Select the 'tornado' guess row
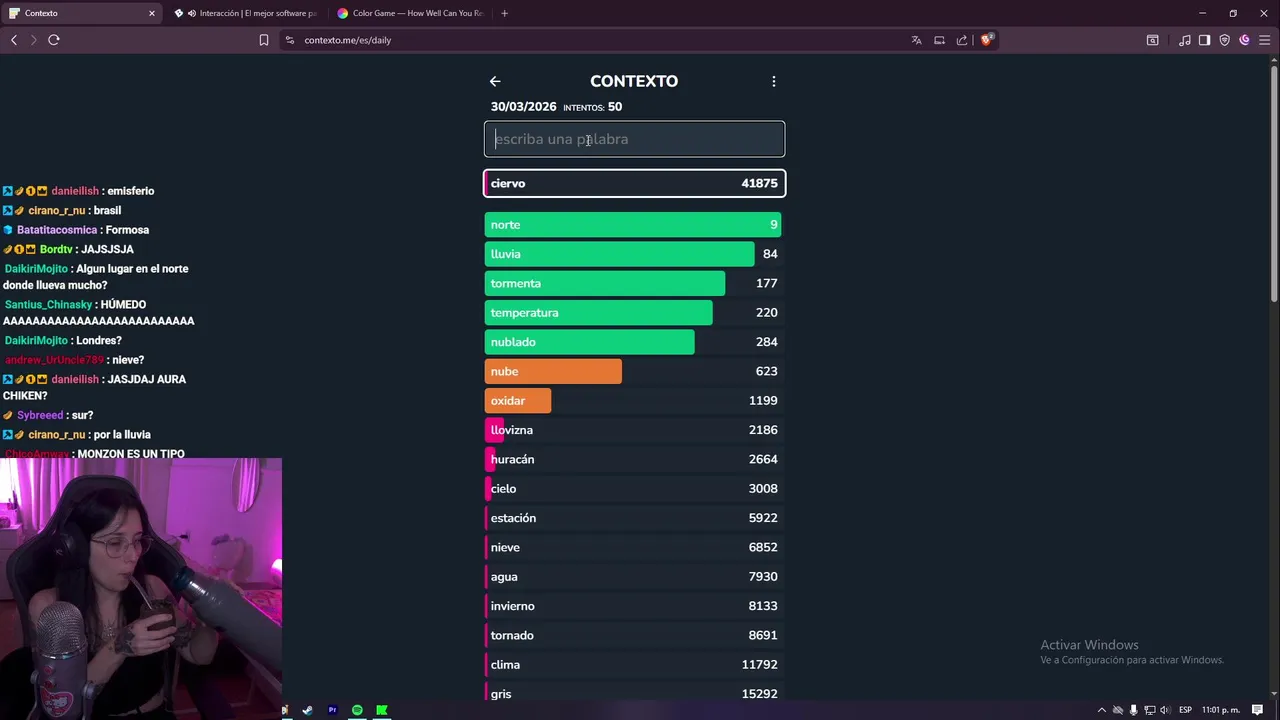 pyautogui.click(x=634, y=635)
